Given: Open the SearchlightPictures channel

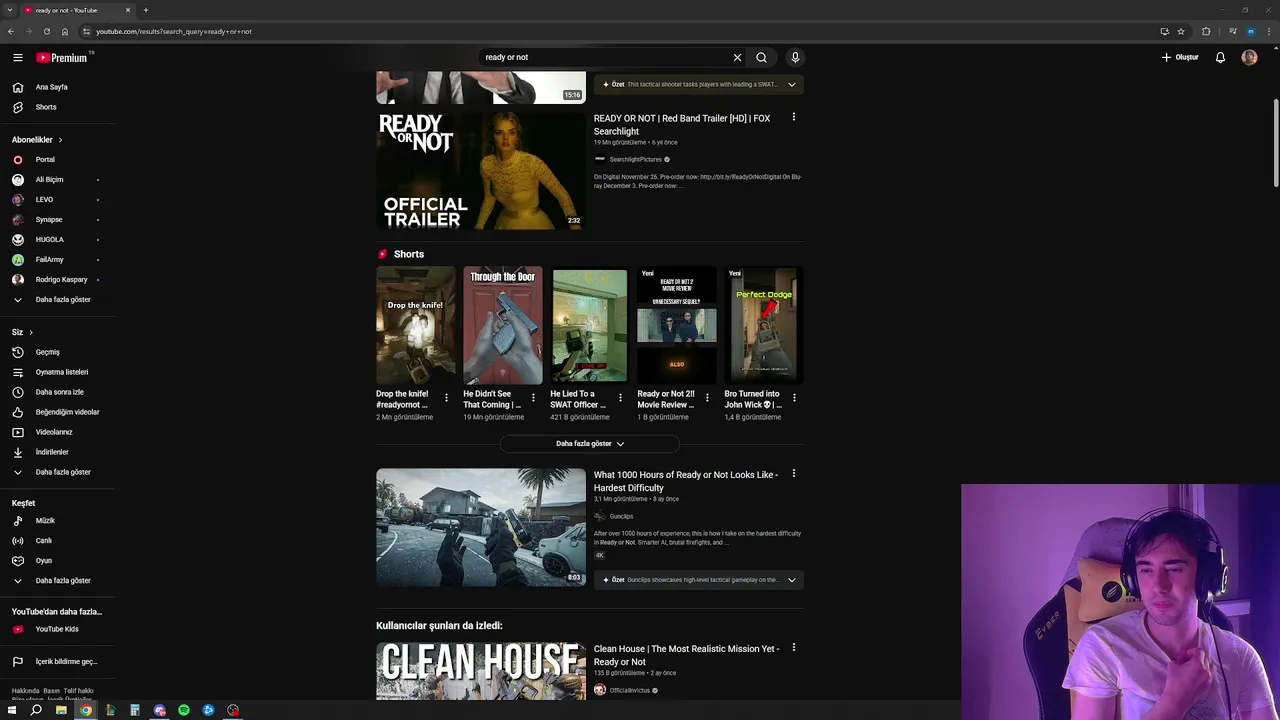Looking at the screenshot, I should (x=635, y=159).
